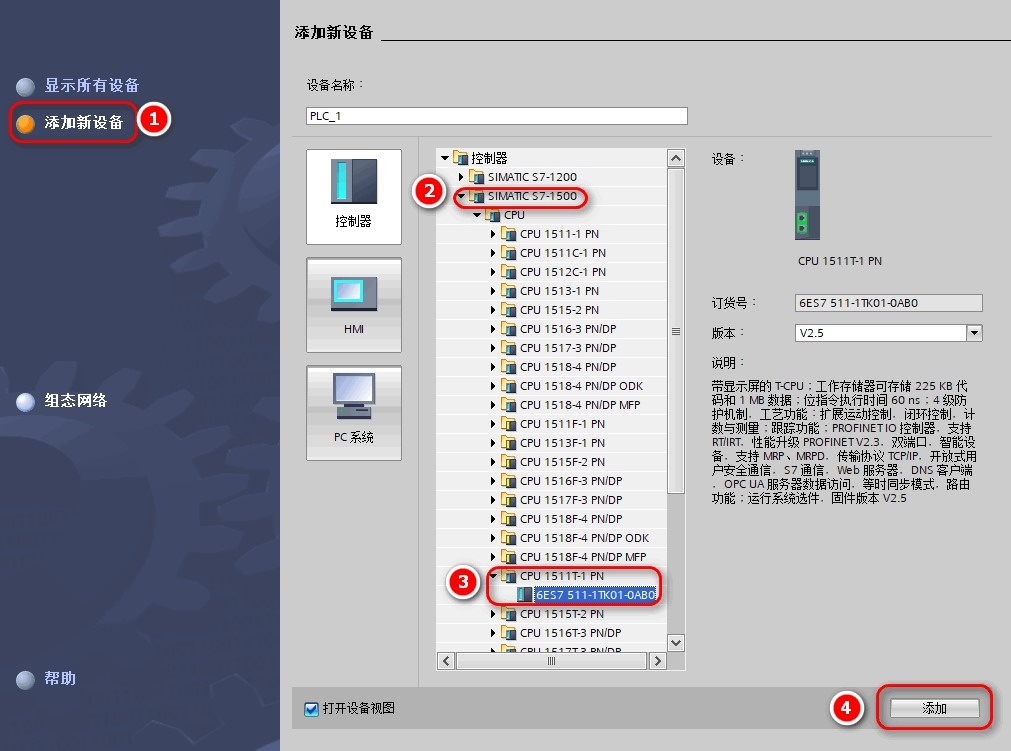Screen dimensions: 1011x751
Task: Toggle the 打开设备视图 checkbox
Action: coord(311,709)
